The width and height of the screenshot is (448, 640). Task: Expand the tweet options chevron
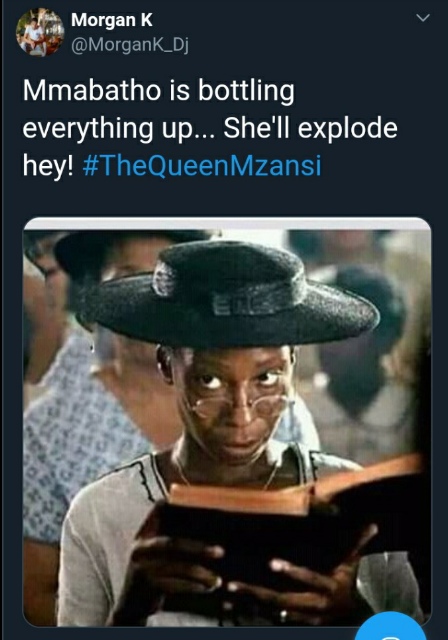[x=423, y=18]
